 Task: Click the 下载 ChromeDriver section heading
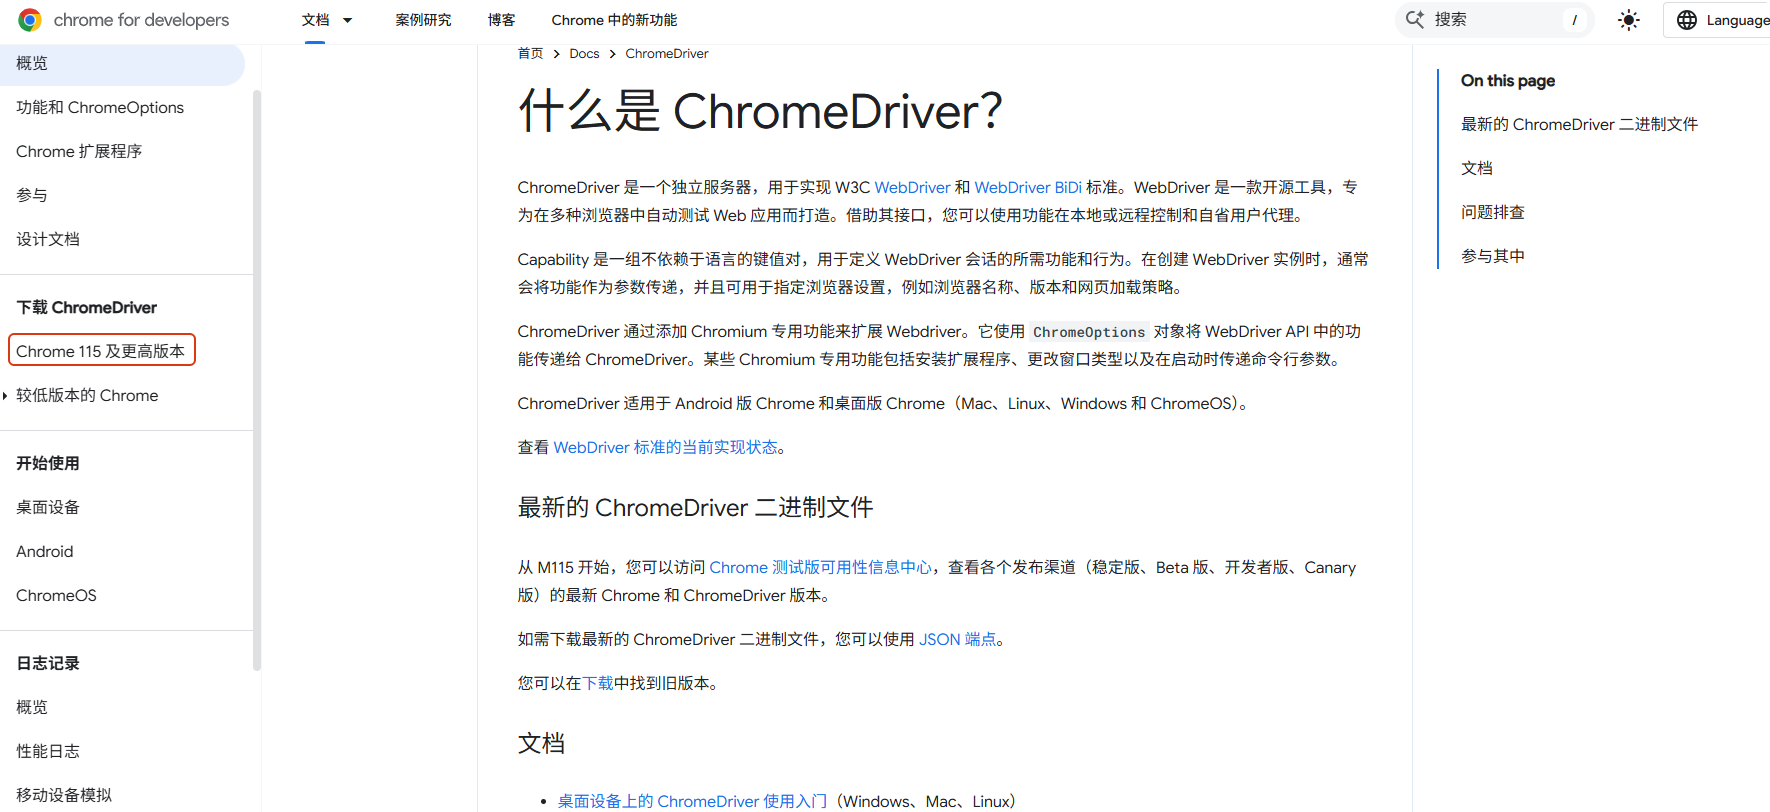pyautogui.click(x=87, y=307)
